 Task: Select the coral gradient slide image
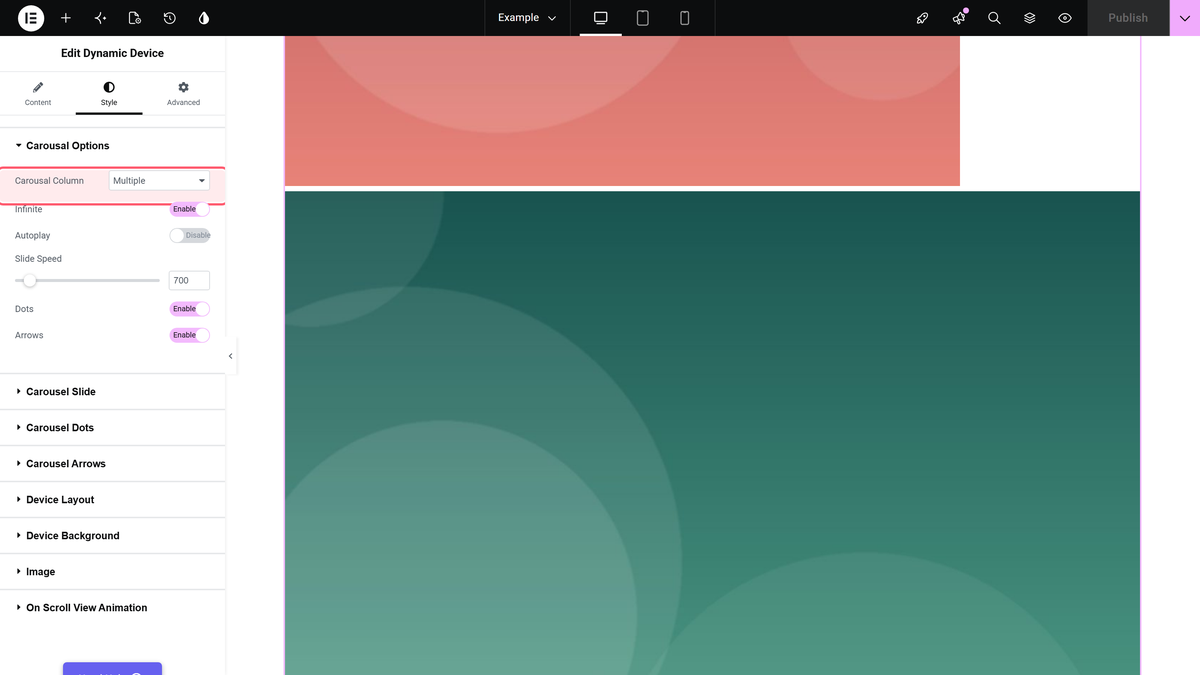click(622, 111)
